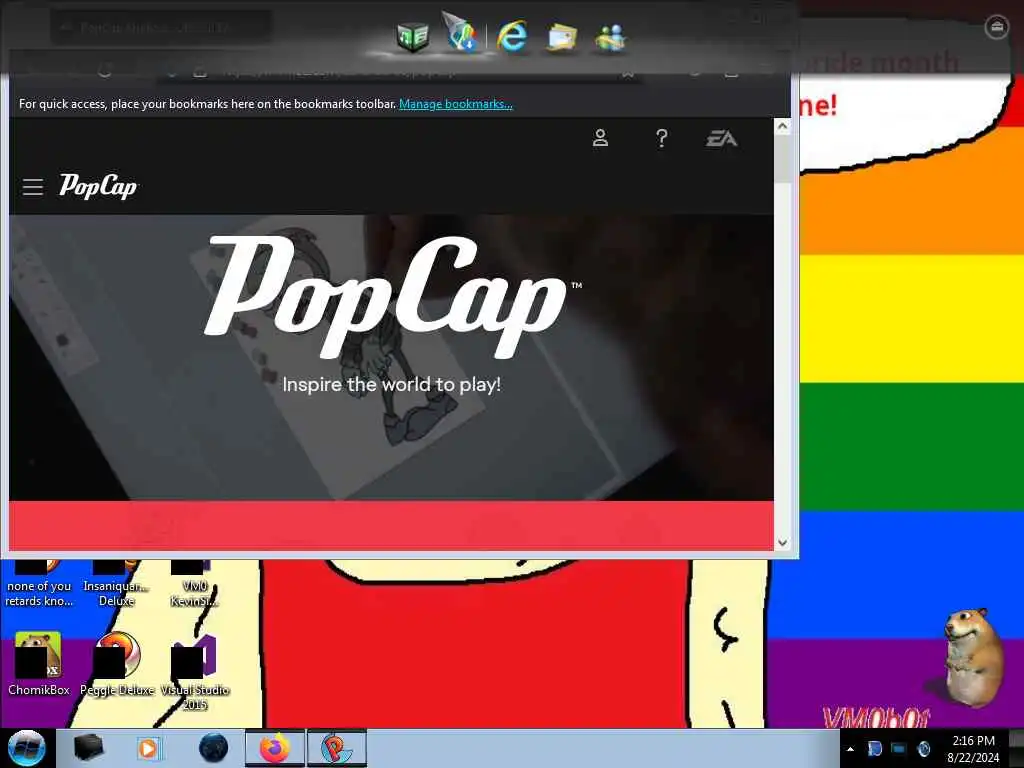Viewport: 1024px width, 768px height.
Task: Open the clock showing 2:16 PM
Action: (x=973, y=748)
